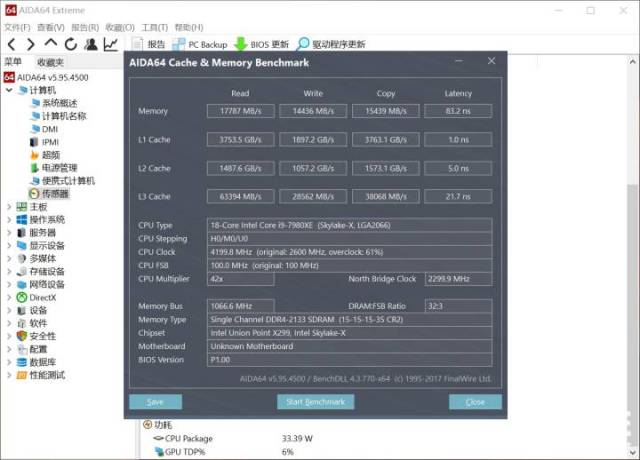The height and width of the screenshot is (460, 640).
Task: Collapse the 计算机 tree node chevron
Action: pos(9,90)
